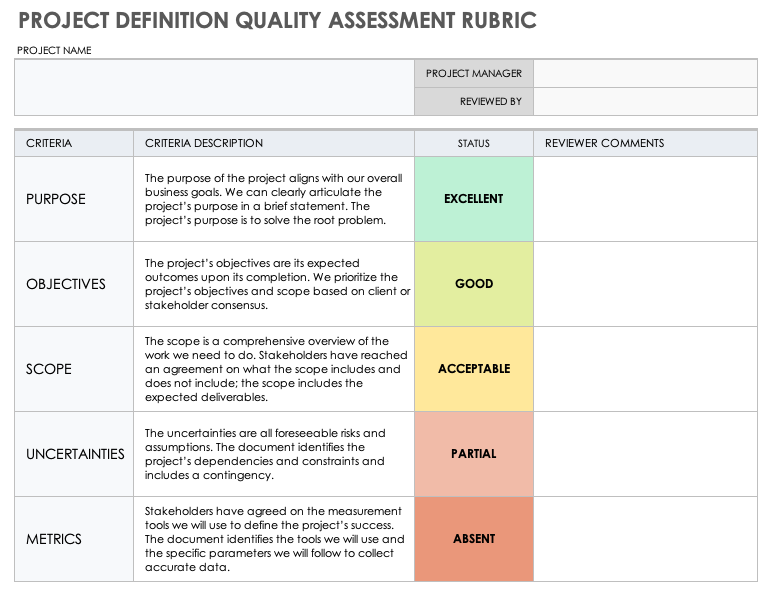Screen dimensions: 767x589
Task: Select the CRITERIA column header
Action: [x=74, y=143]
